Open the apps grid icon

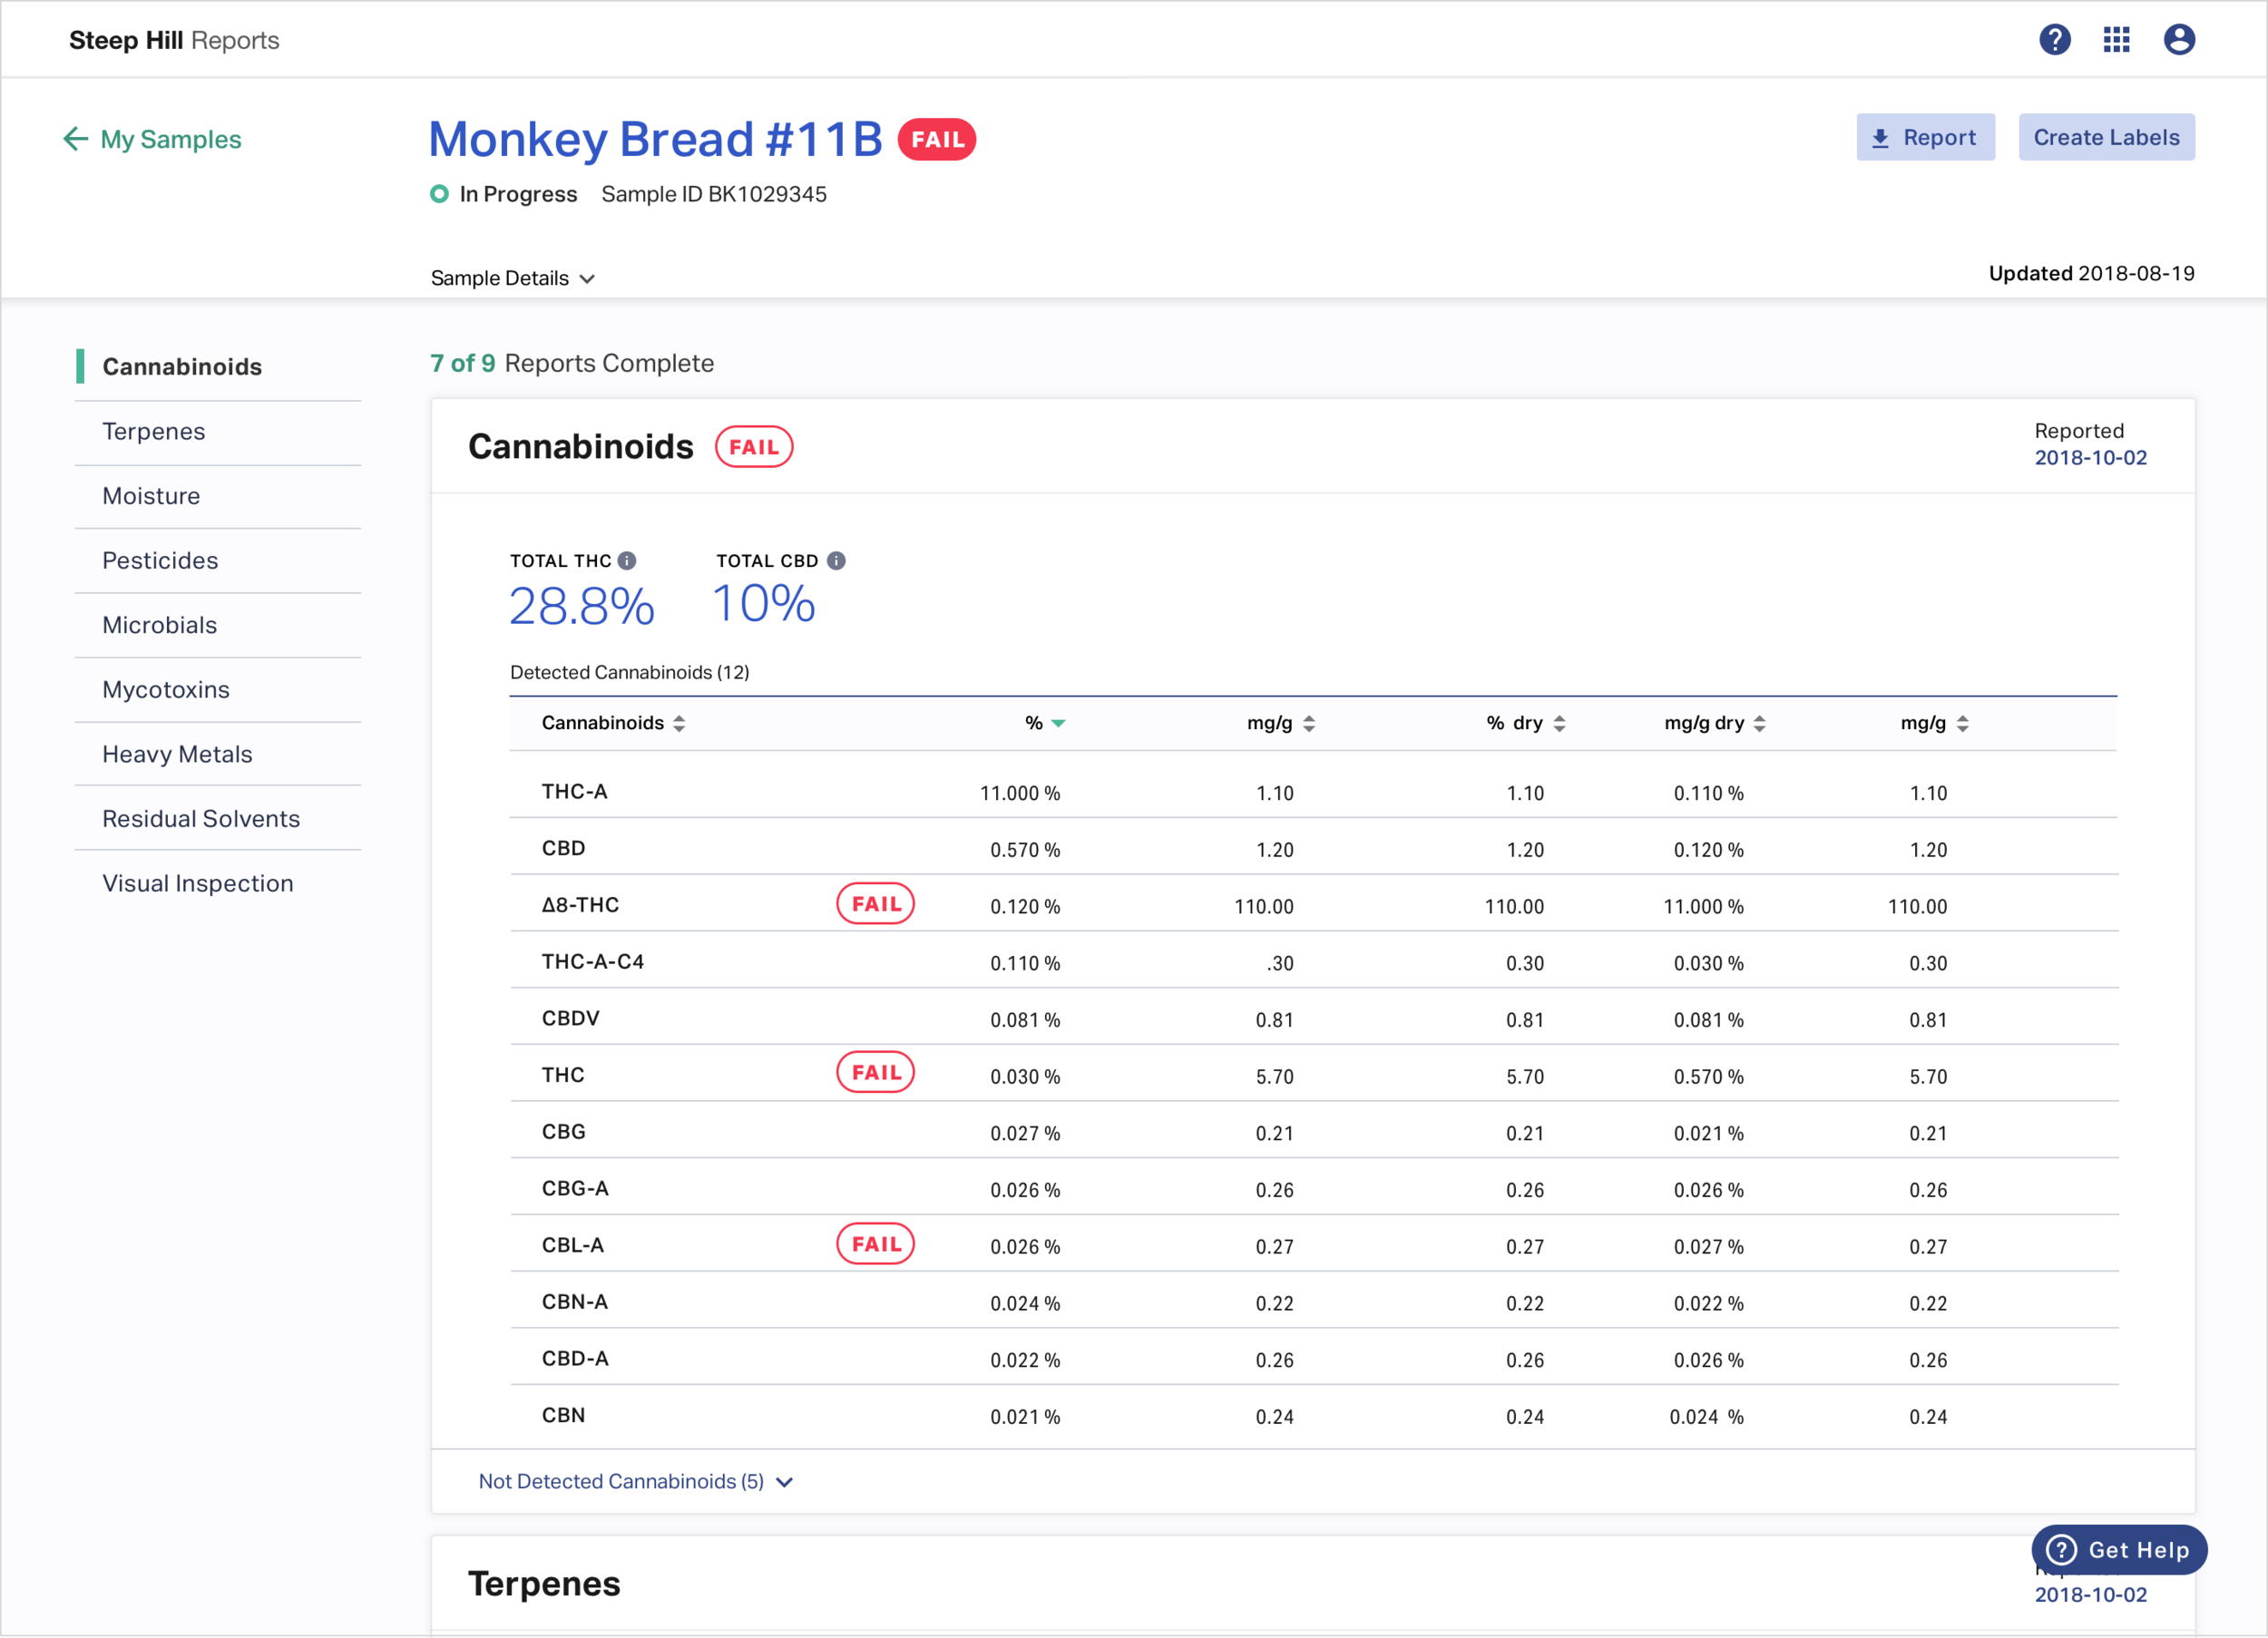[x=2116, y=40]
